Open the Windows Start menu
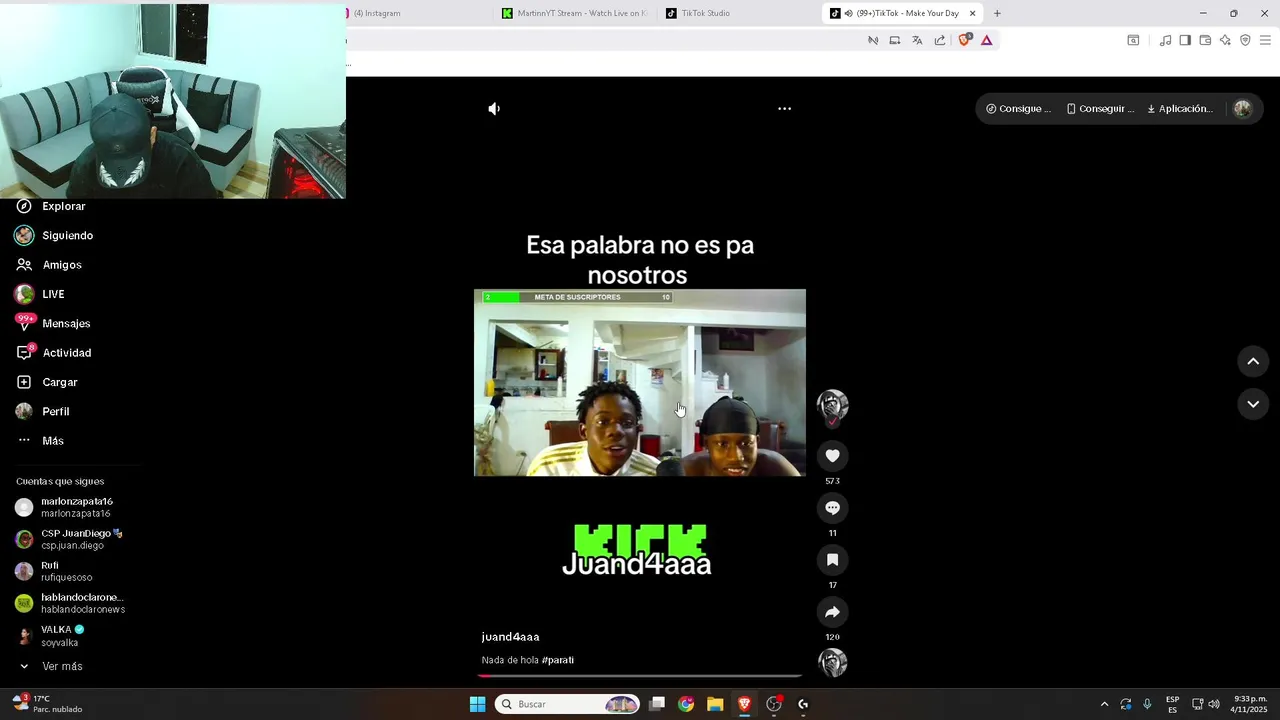 coord(478,704)
